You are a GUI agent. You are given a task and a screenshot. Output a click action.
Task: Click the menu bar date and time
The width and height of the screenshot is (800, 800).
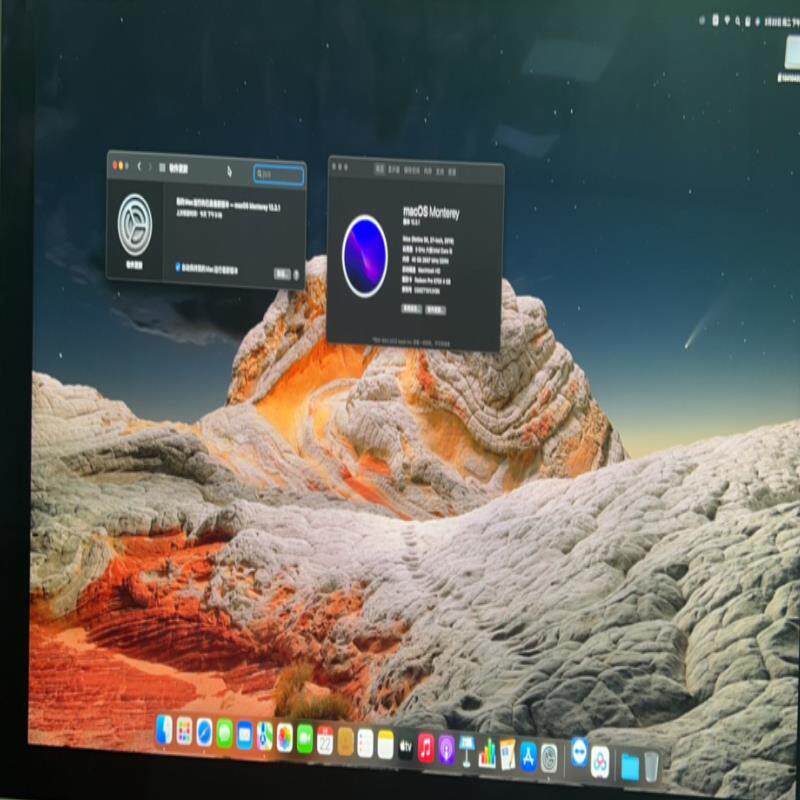pyautogui.click(x=782, y=22)
